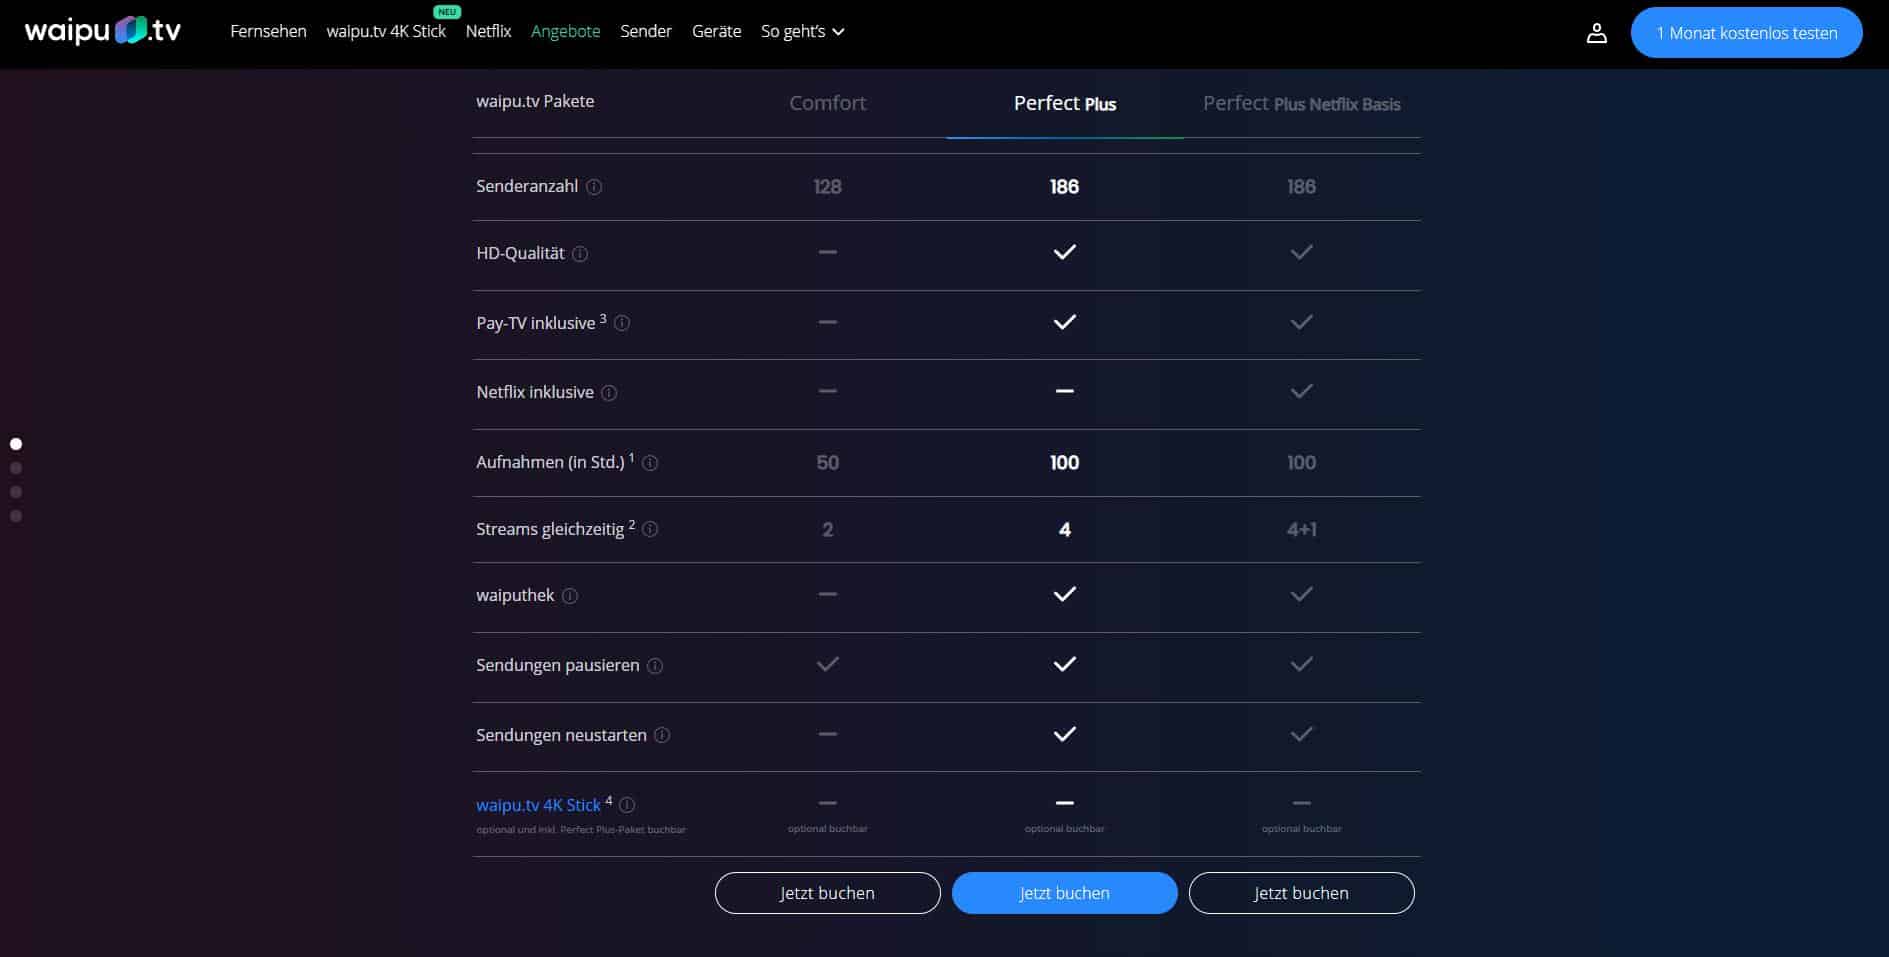
Task: Show info icon next to waiputhek
Action: tap(570, 596)
